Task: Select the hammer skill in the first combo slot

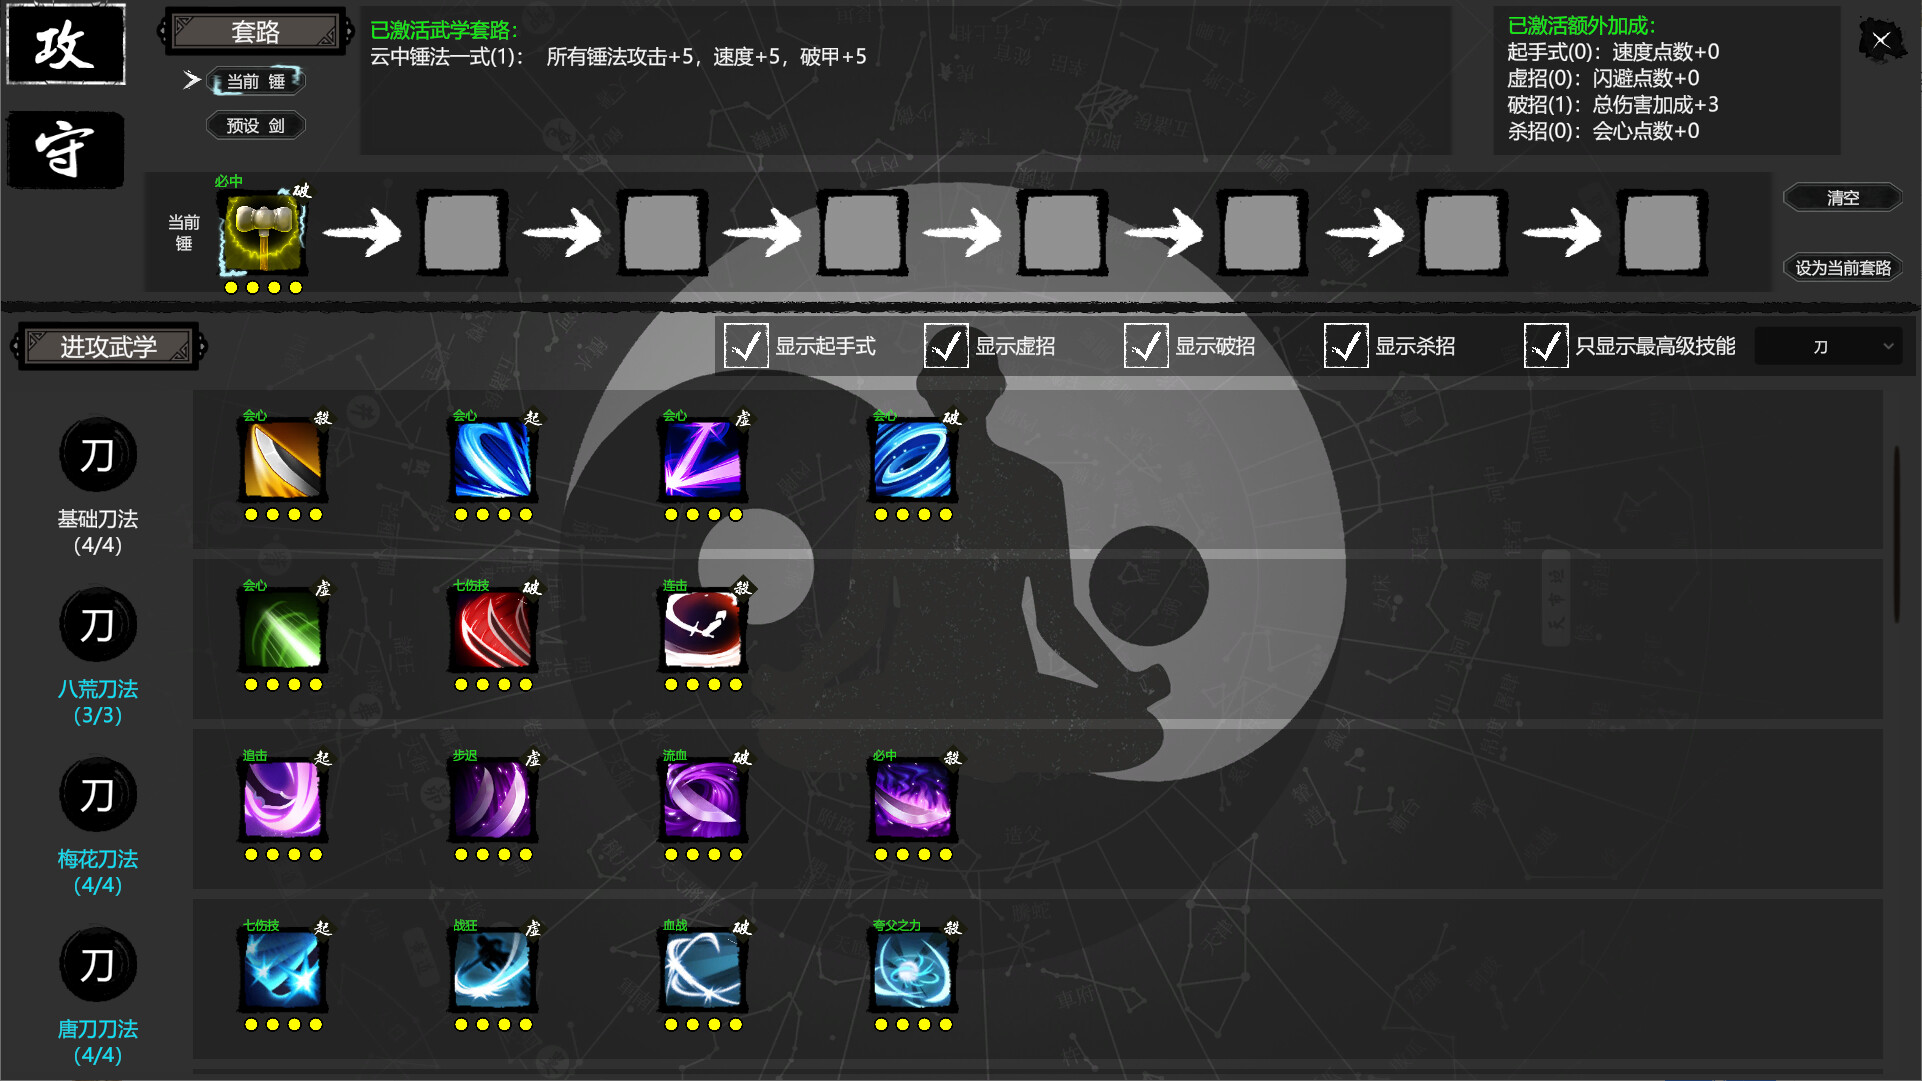Action: coord(262,232)
